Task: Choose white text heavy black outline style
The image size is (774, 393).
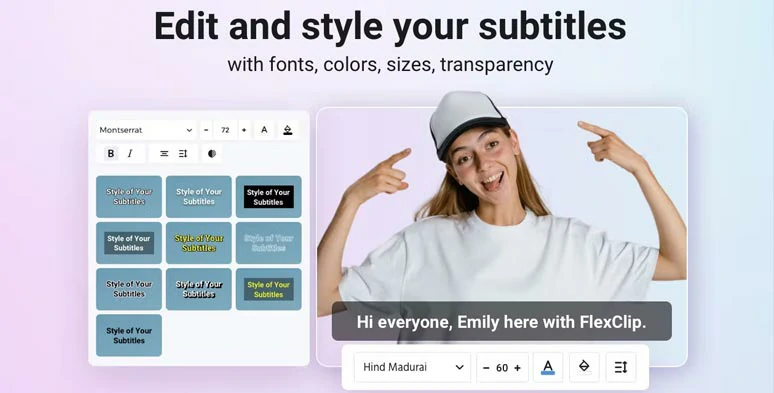Action: pos(199,289)
